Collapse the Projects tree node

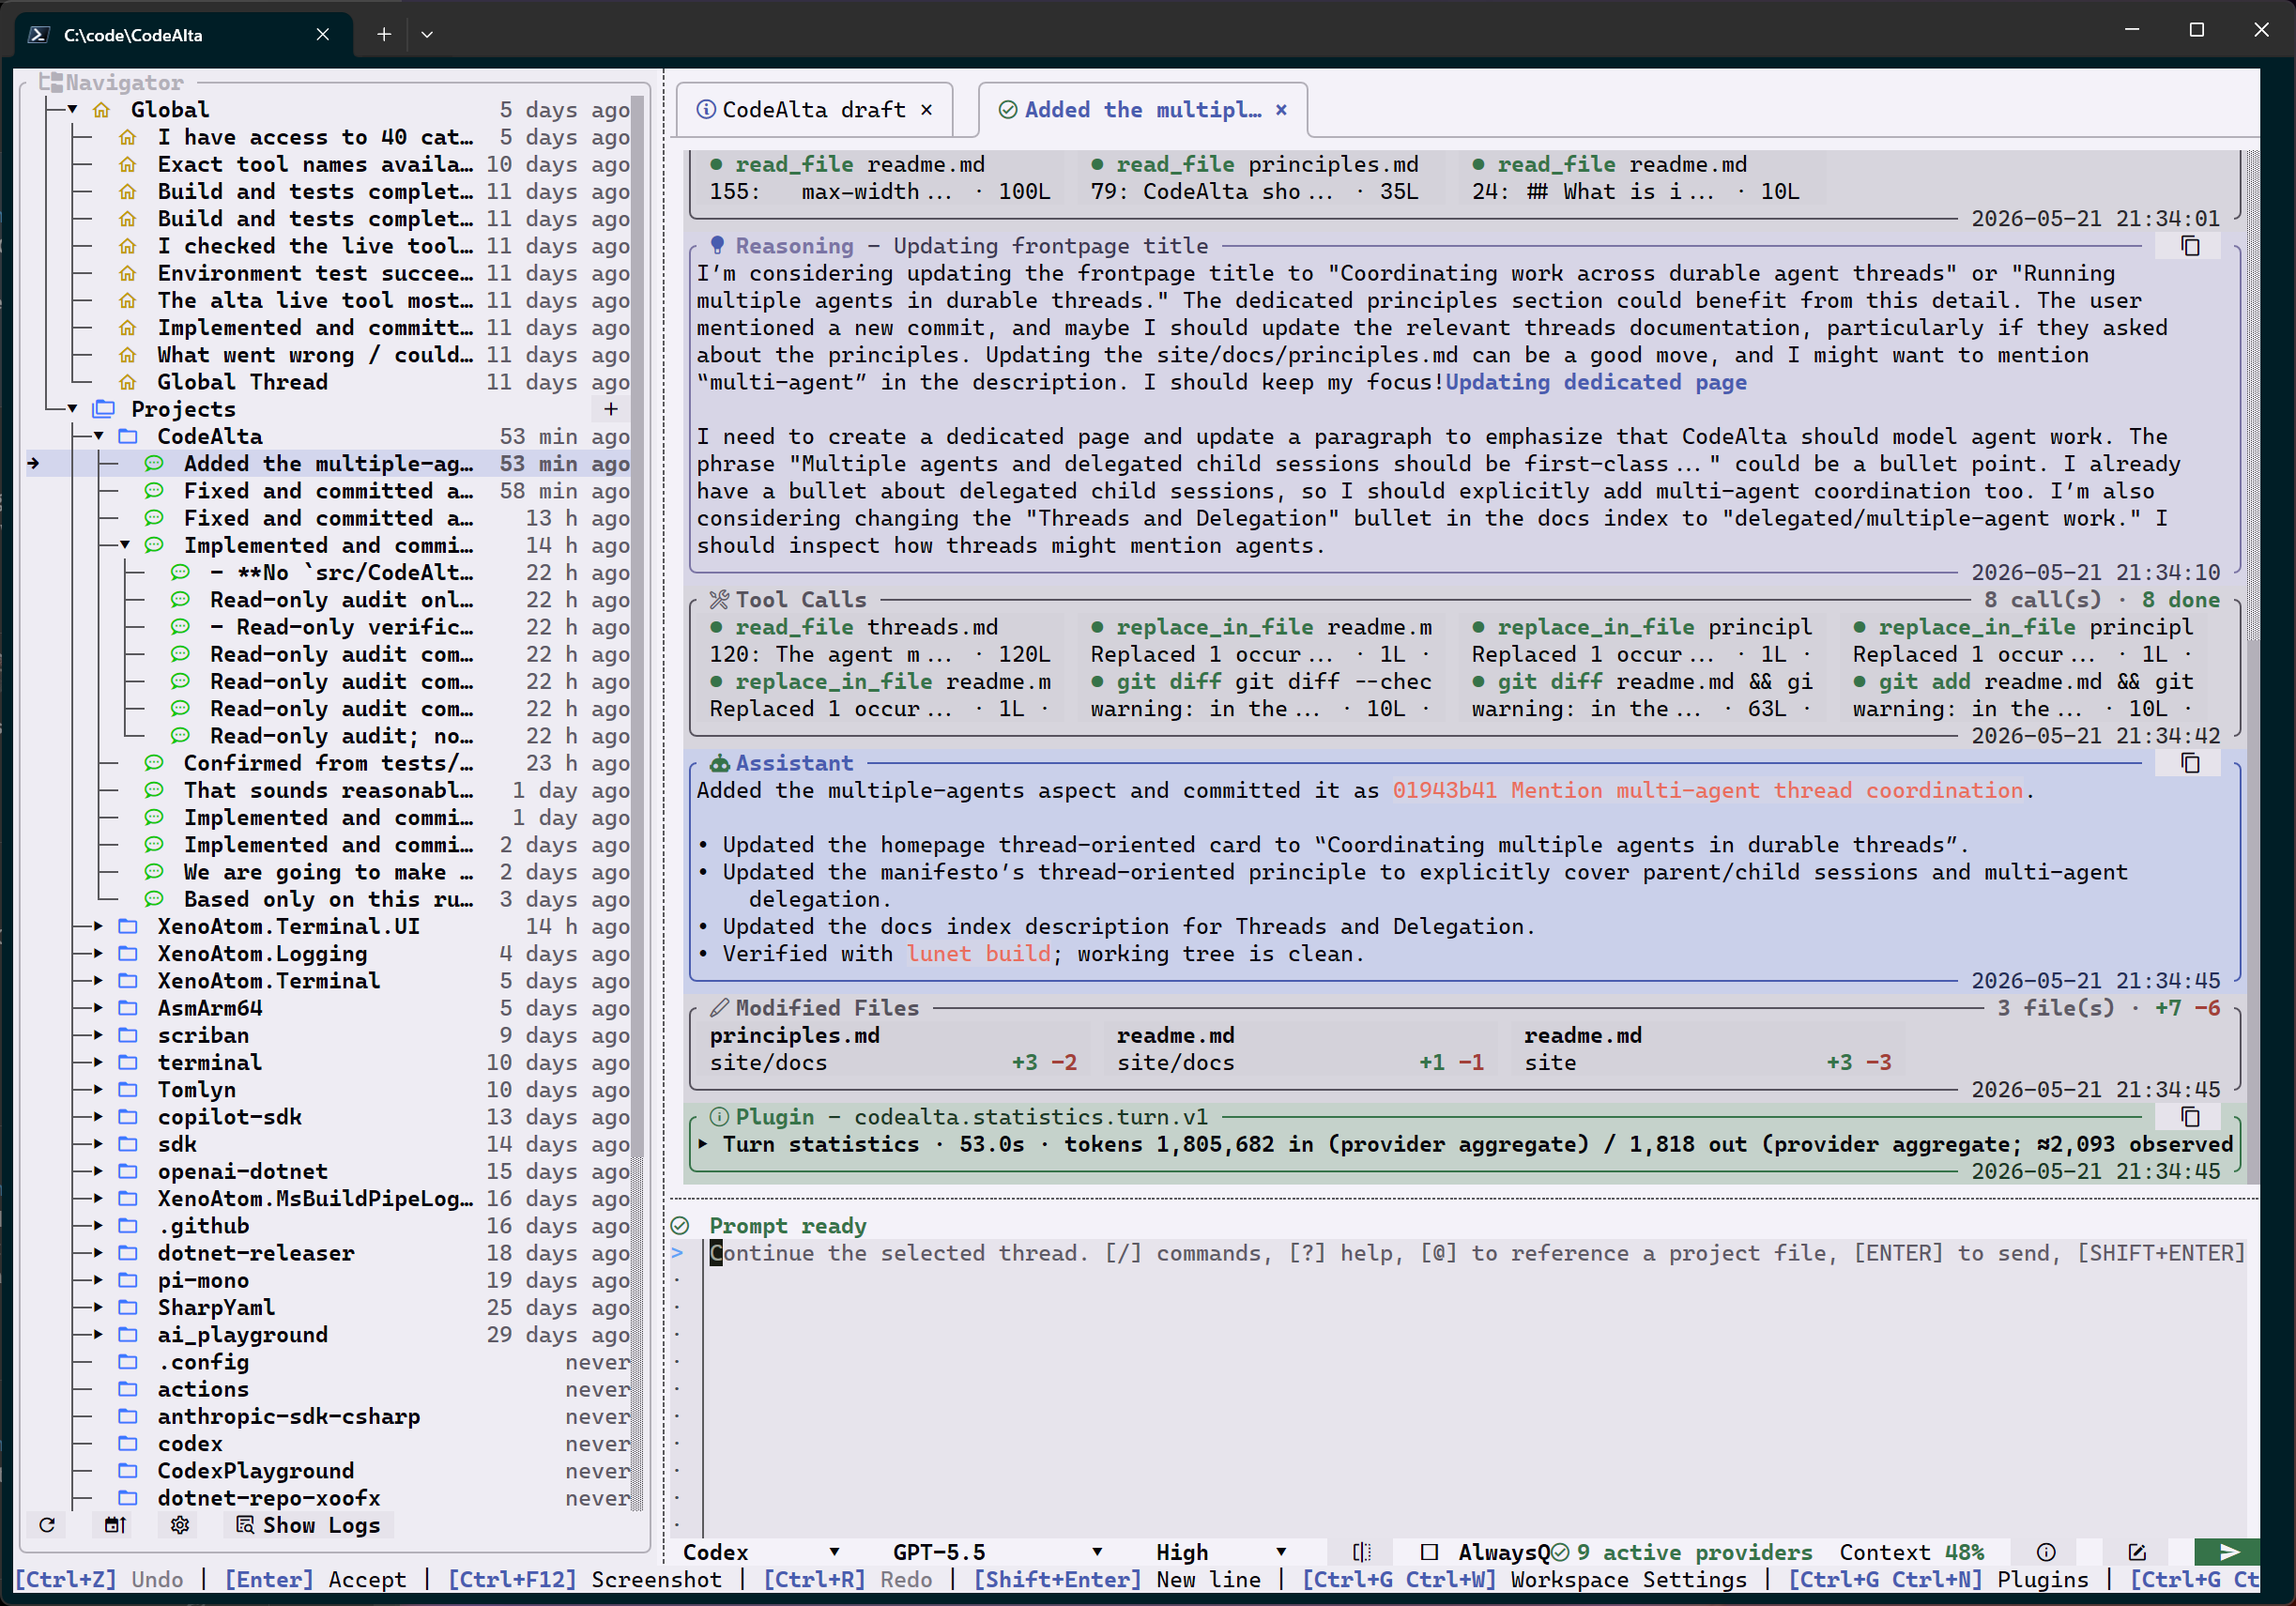click(73, 409)
